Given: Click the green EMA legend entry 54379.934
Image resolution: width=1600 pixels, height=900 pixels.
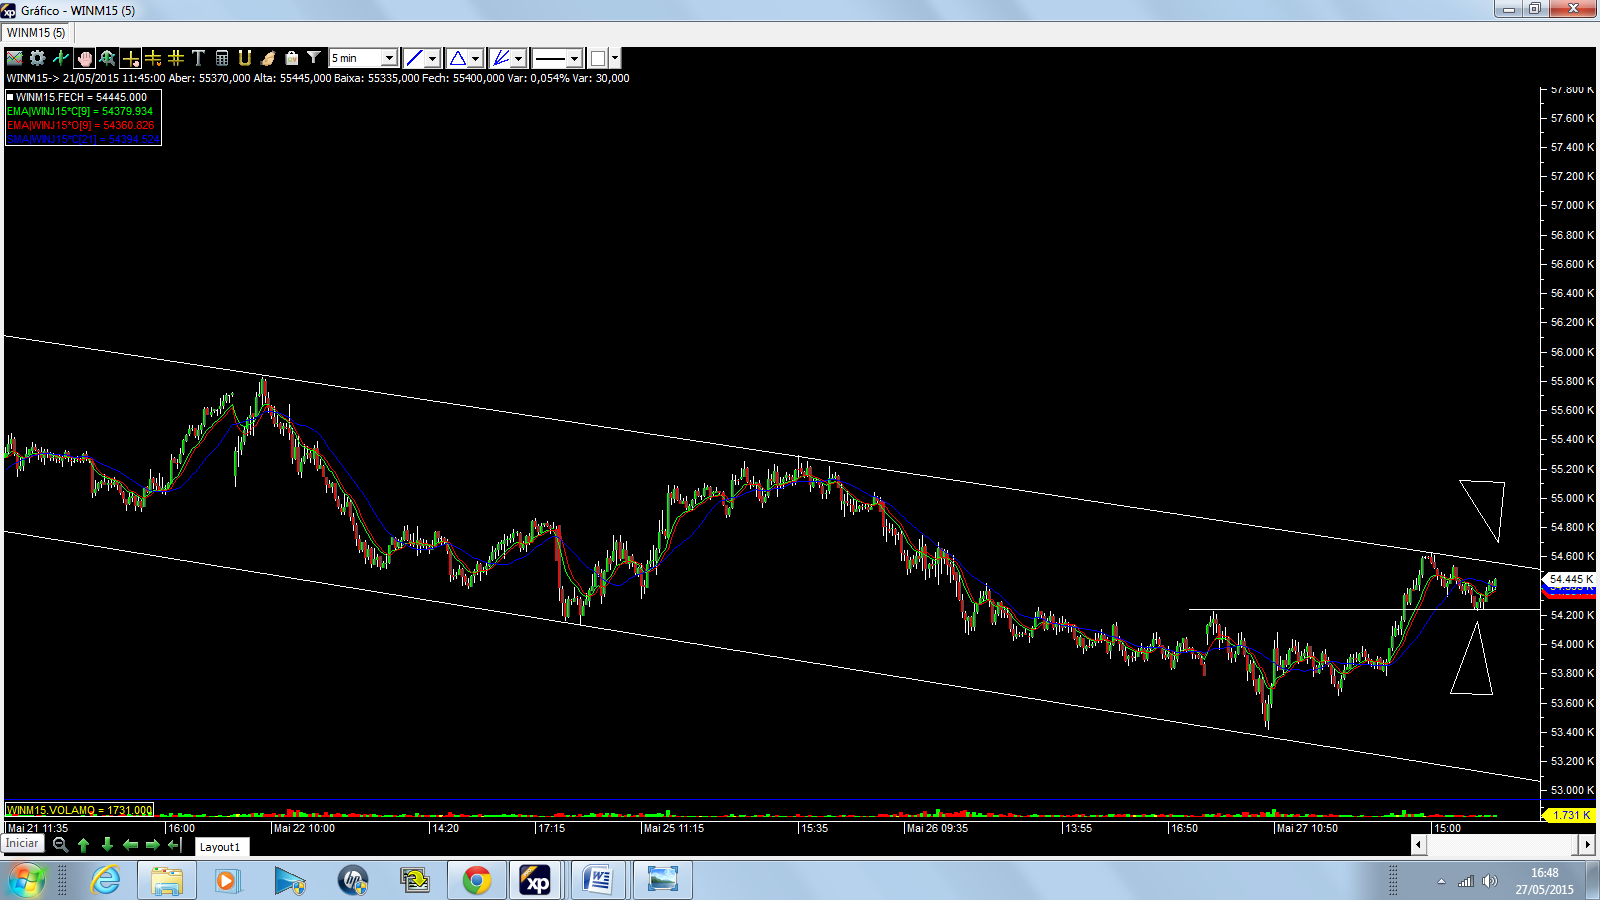Looking at the screenshot, I should [80, 111].
